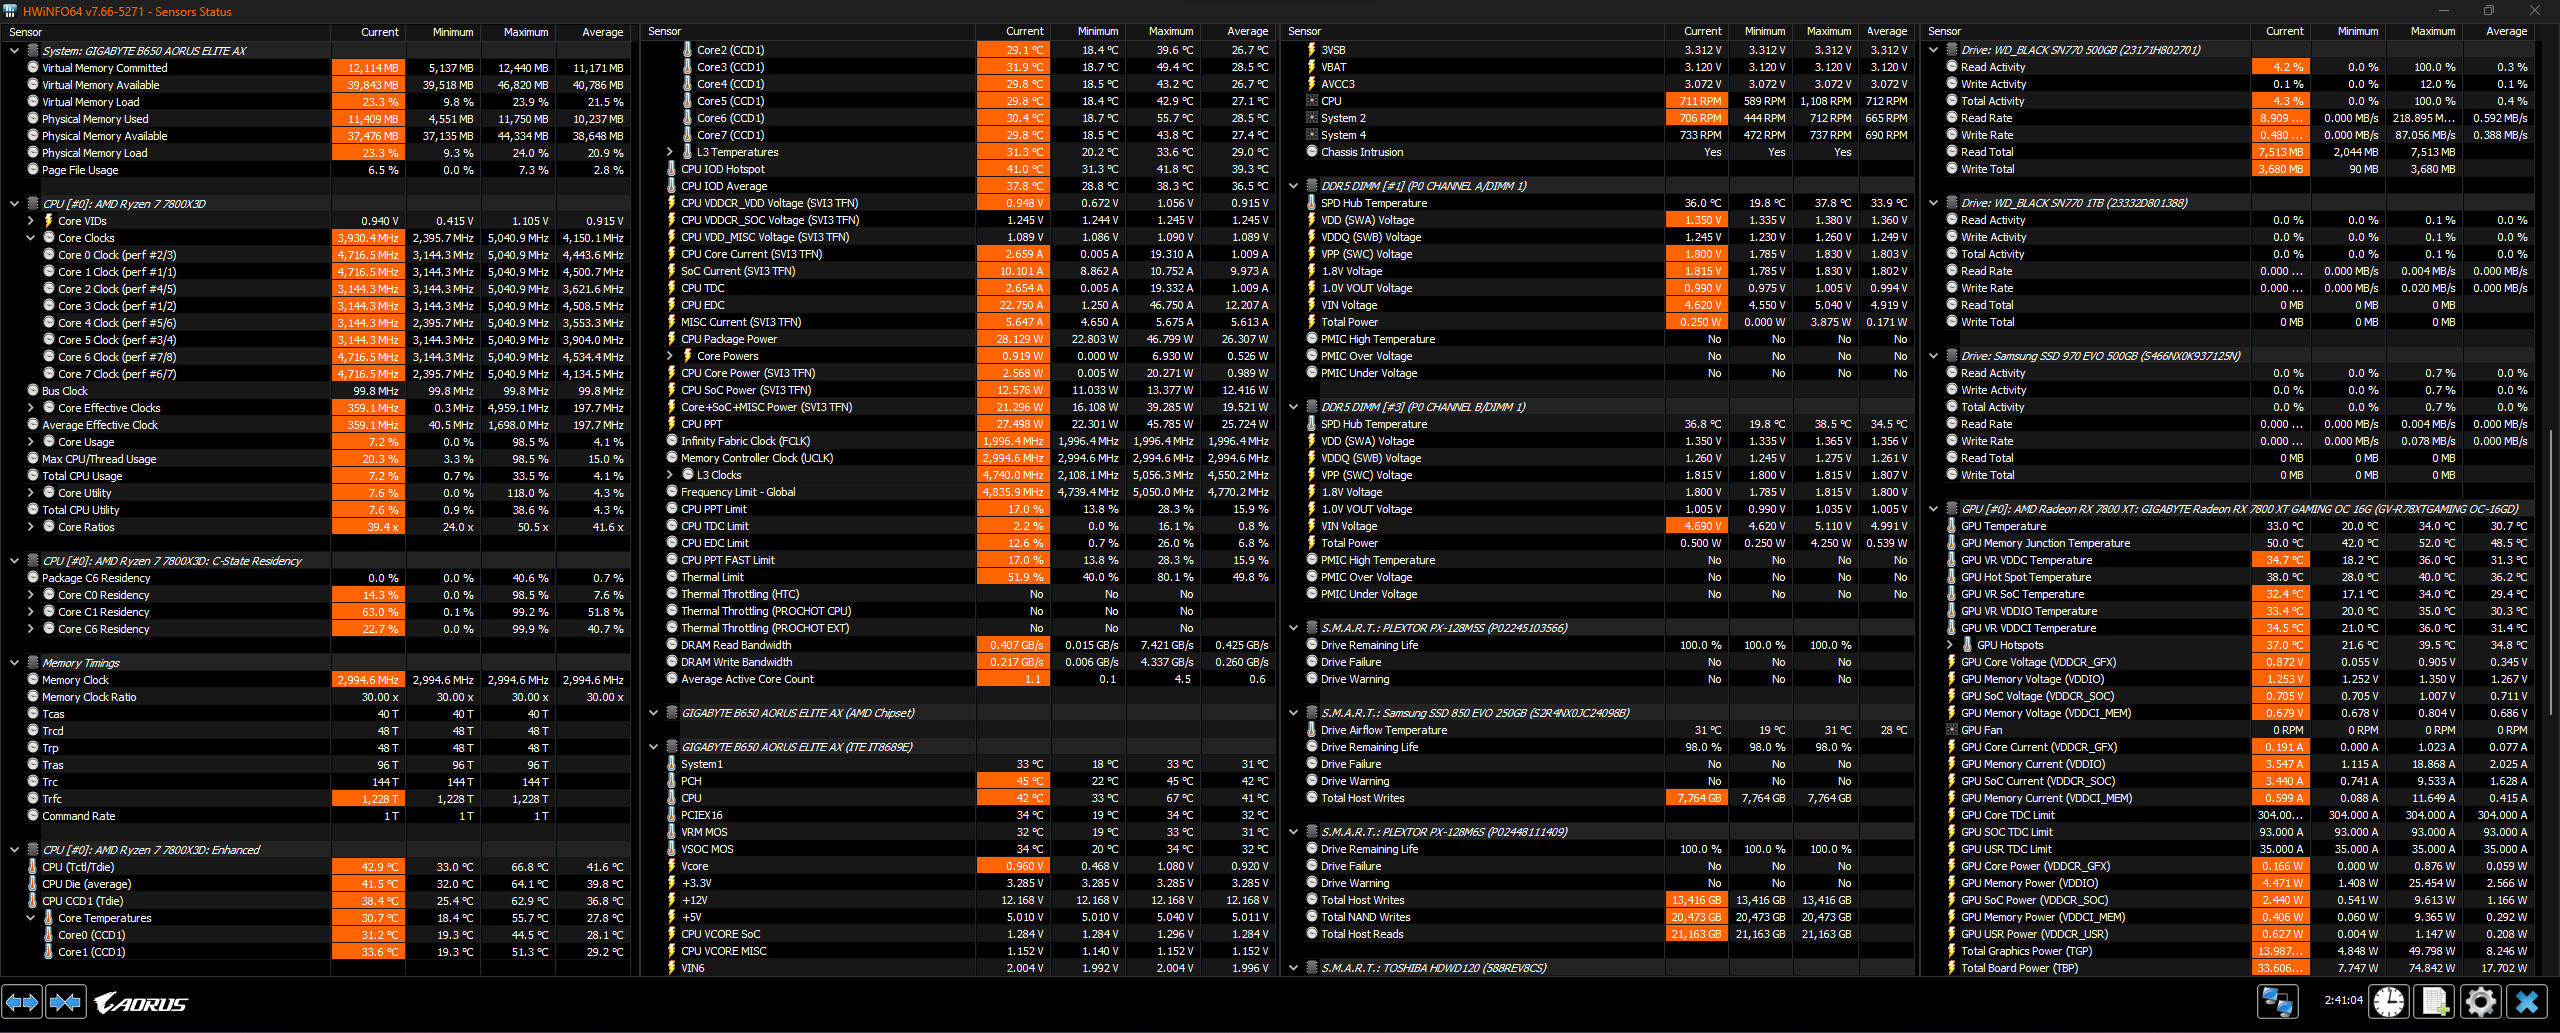
Task: Click the thermometer icon beside CPU (Tctl/Tdie)
Action: [x=33, y=867]
